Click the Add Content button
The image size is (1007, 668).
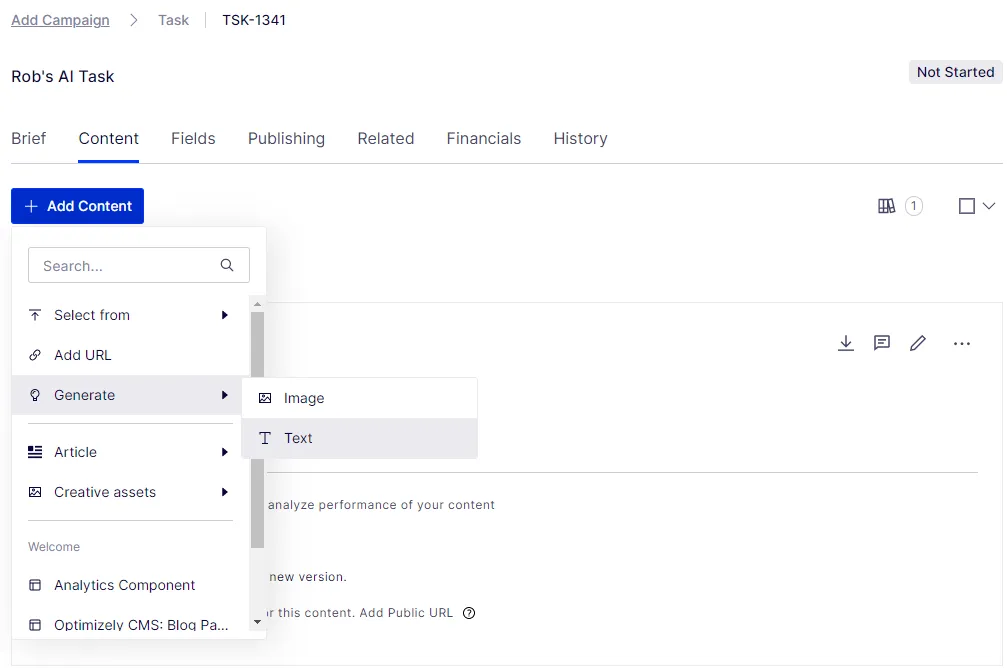pyautogui.click(x=78, y=206)
